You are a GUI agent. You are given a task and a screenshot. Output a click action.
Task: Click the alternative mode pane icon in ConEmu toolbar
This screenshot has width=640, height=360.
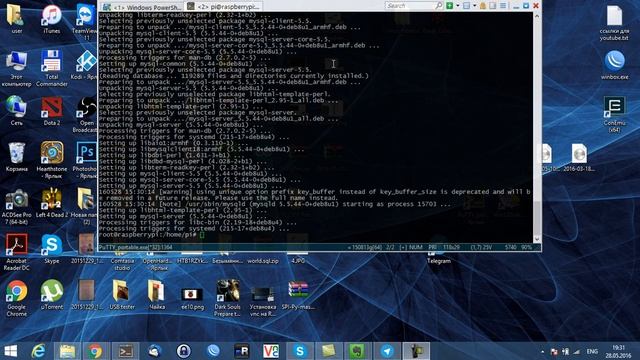coord(493,6)
